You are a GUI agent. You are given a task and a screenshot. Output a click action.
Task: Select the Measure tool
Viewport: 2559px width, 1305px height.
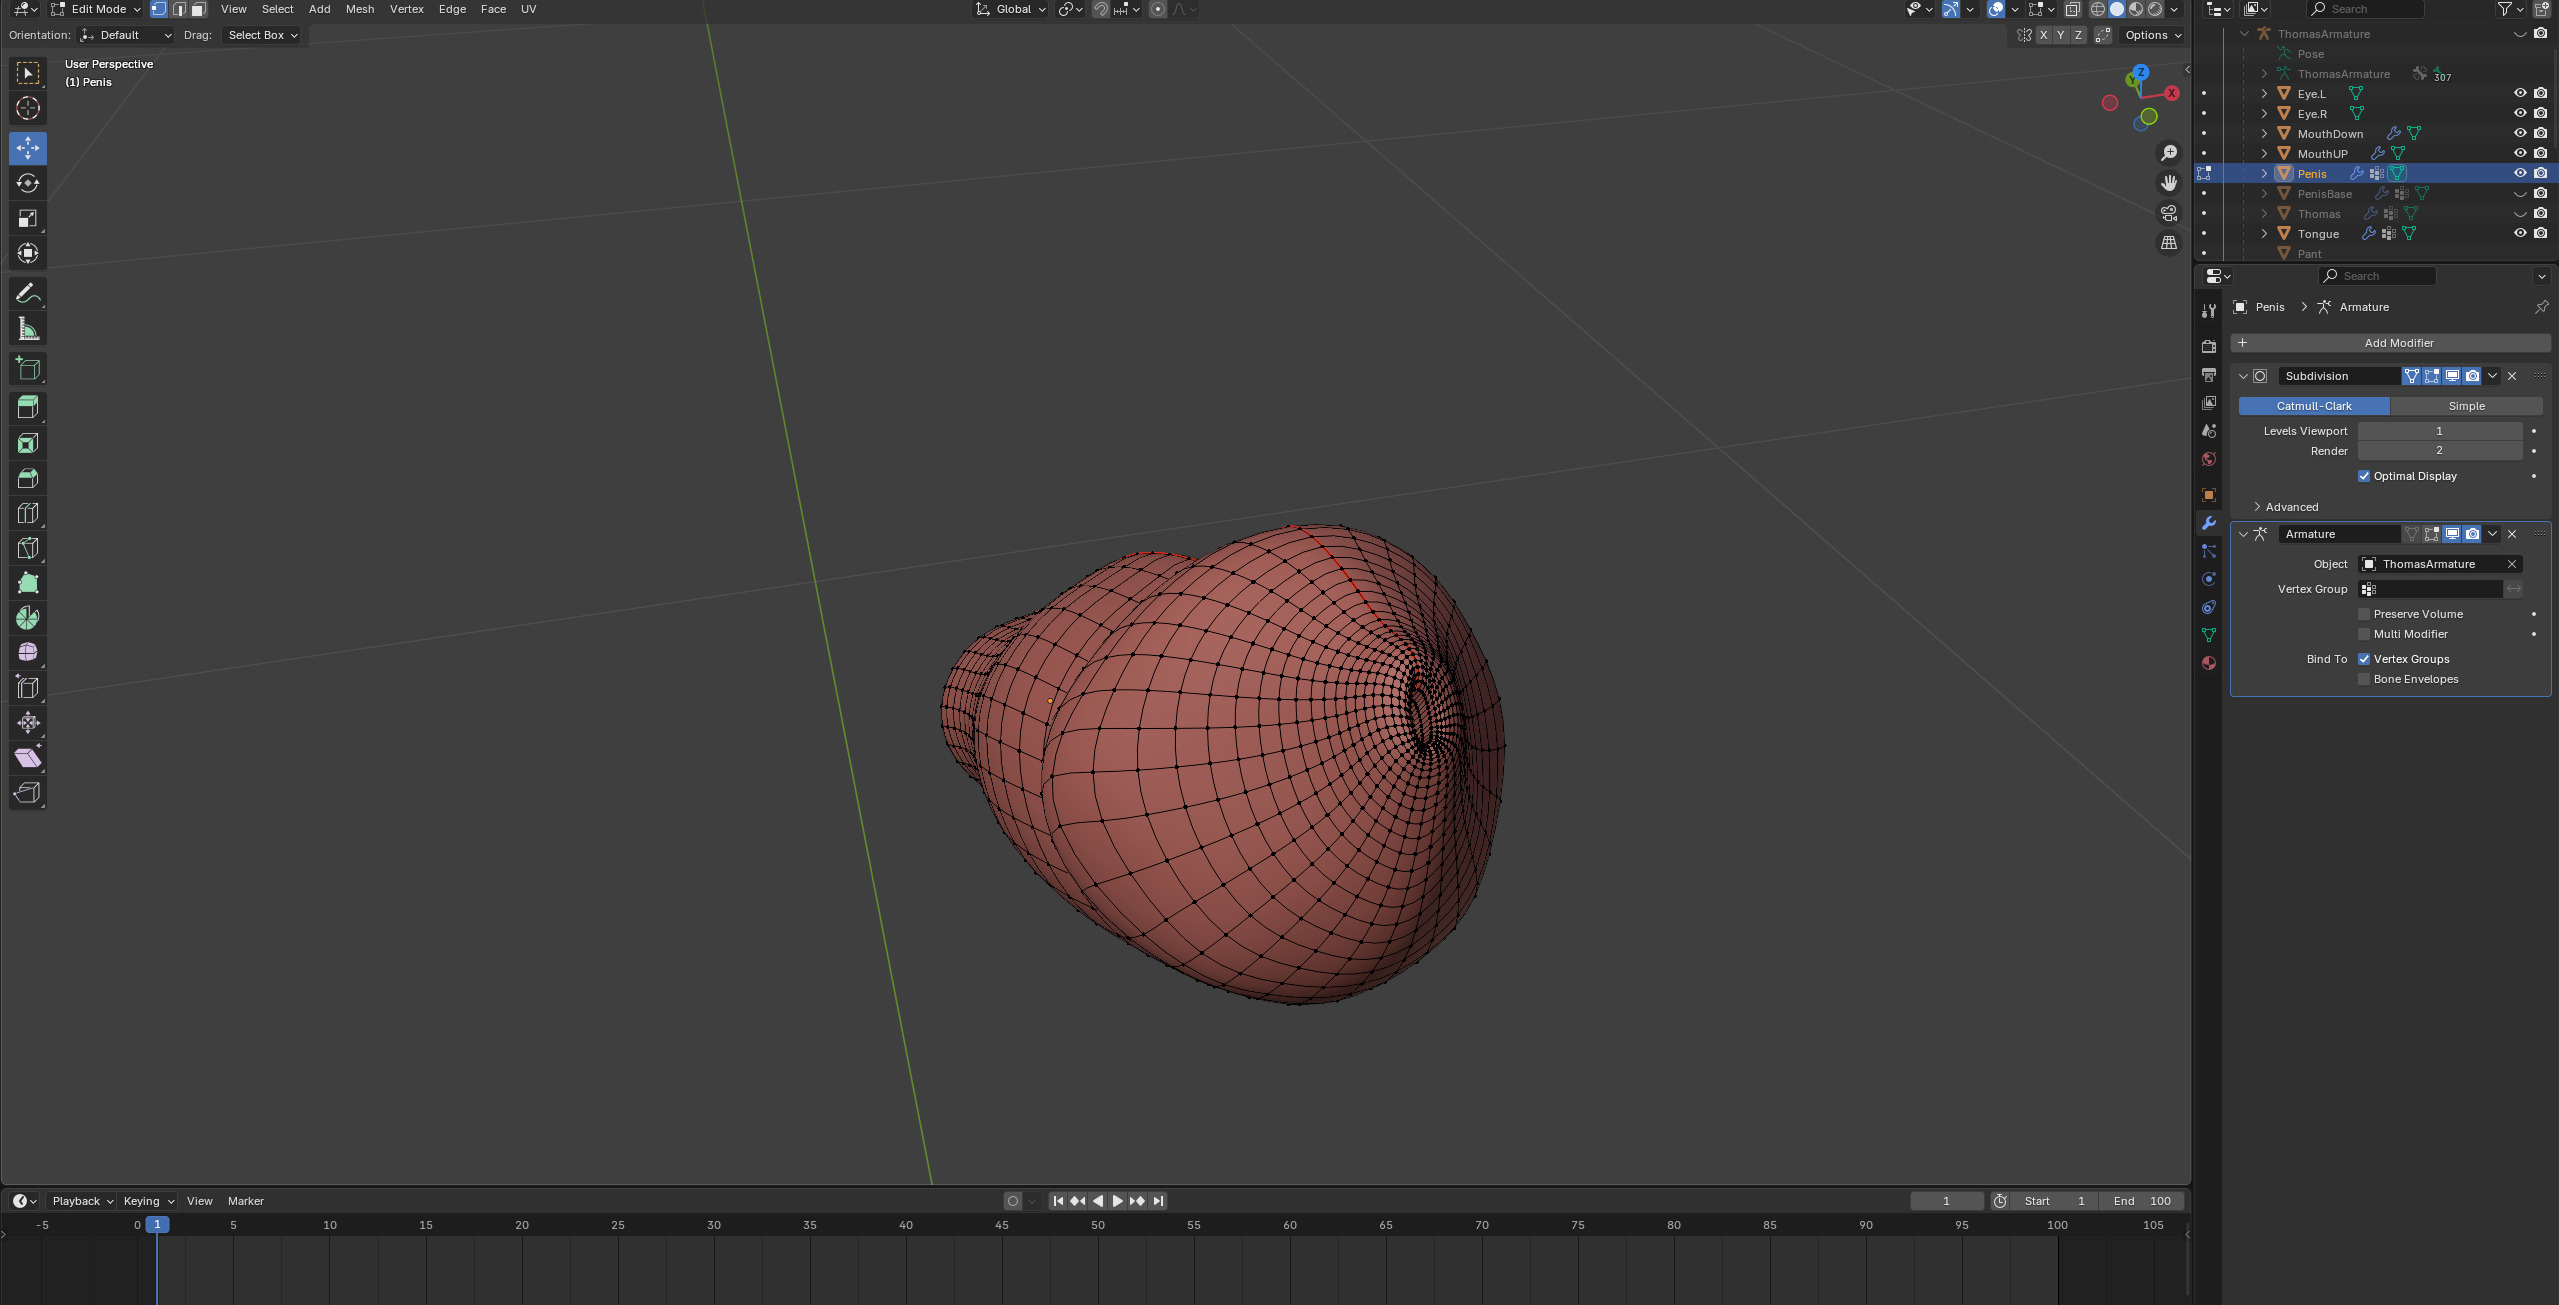28,329
